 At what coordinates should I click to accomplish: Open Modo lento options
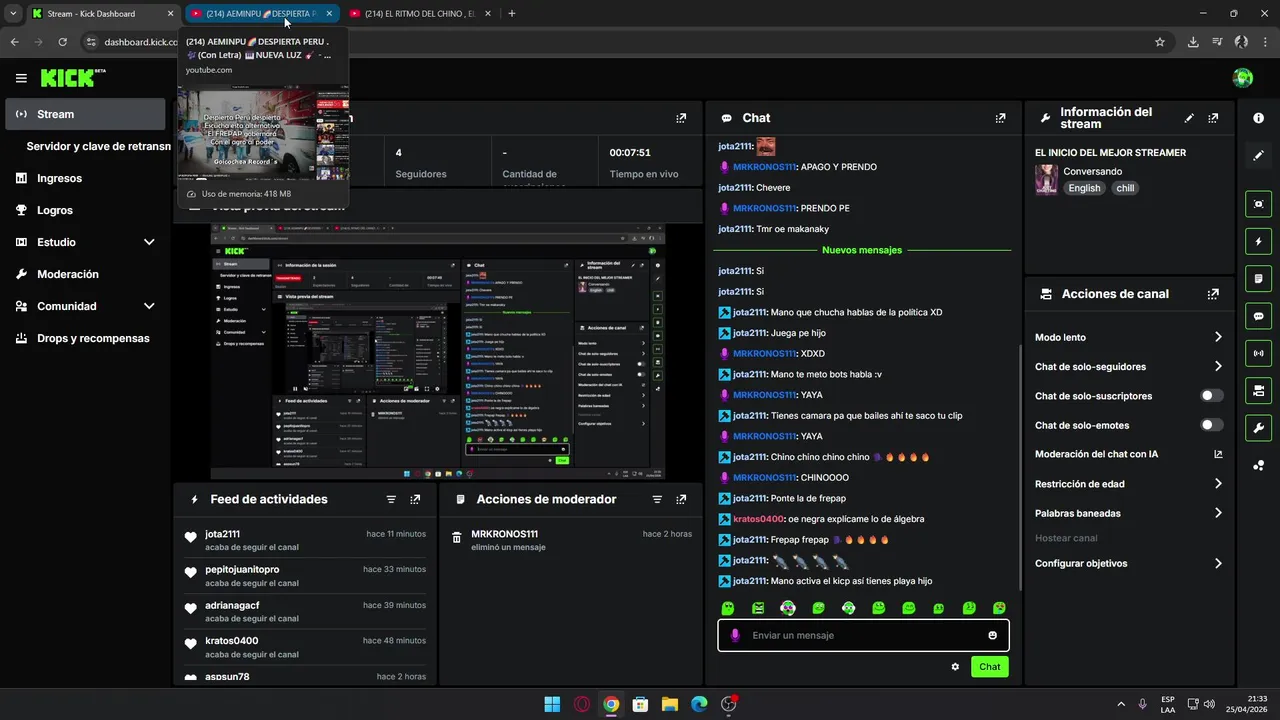pos(1129,337)
